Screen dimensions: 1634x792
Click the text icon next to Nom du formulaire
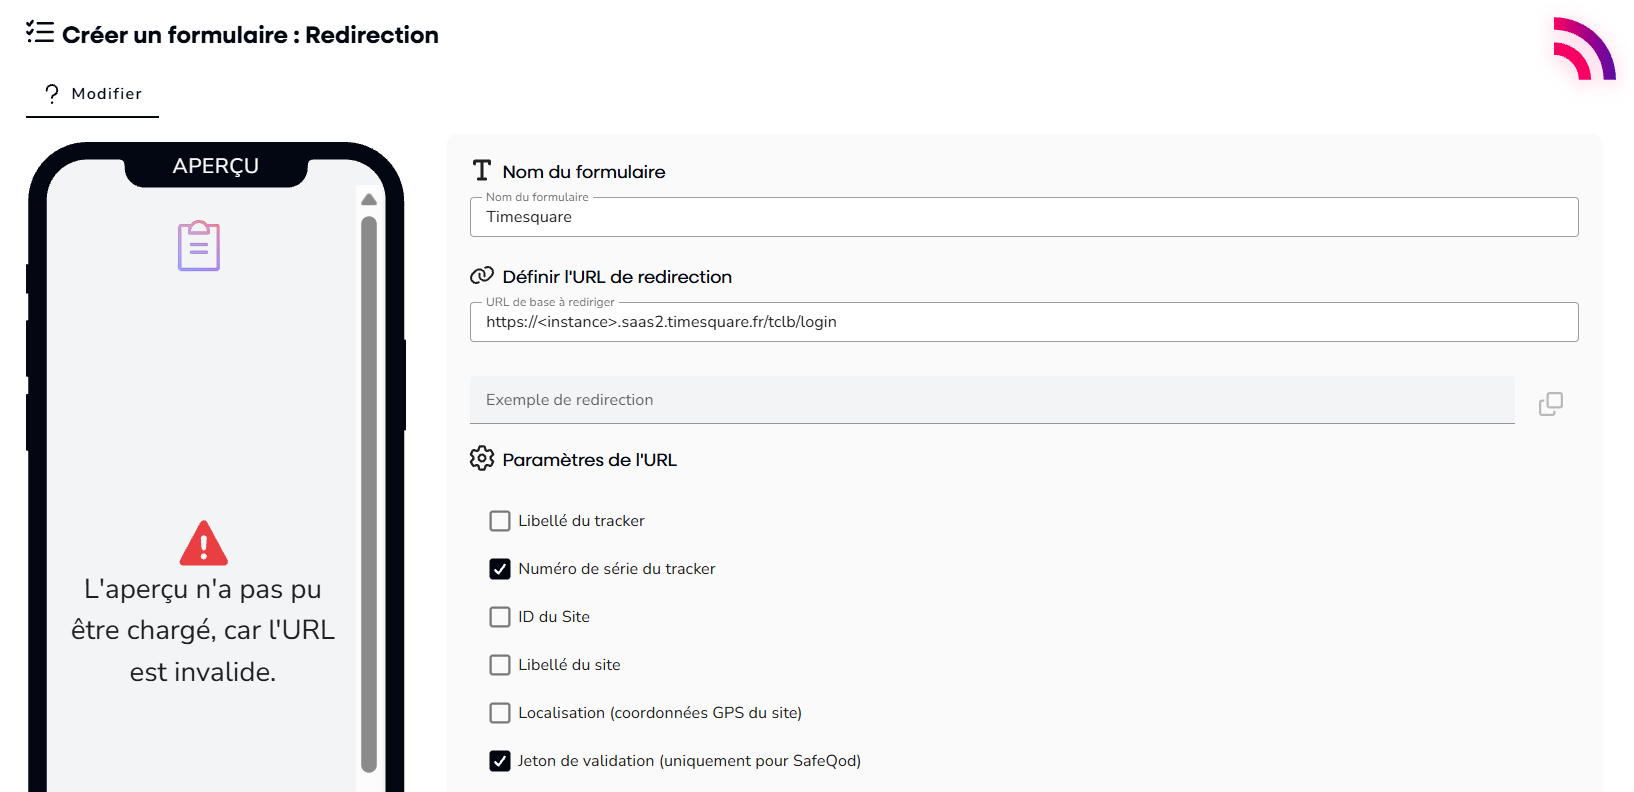[482, 171]
